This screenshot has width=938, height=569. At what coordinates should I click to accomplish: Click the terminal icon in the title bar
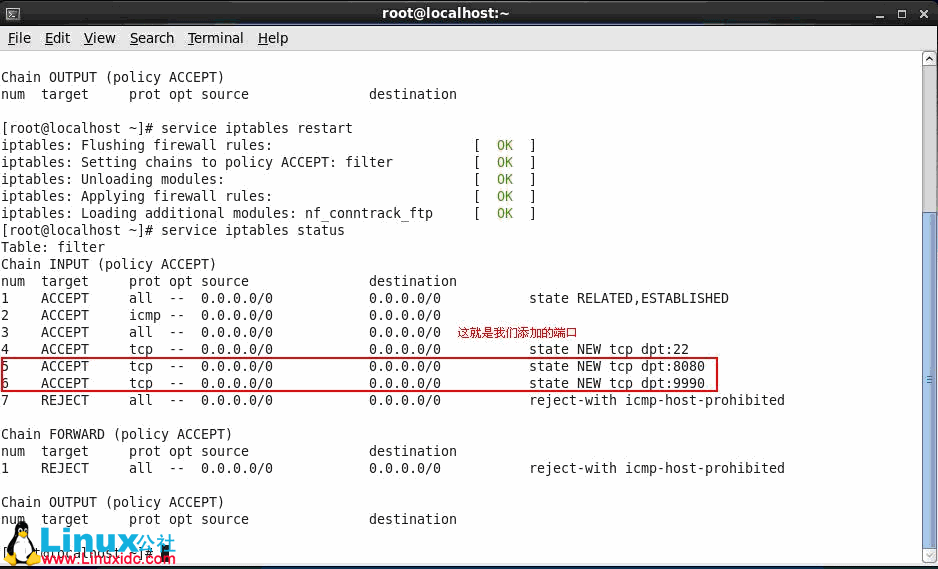click(12, 13)
